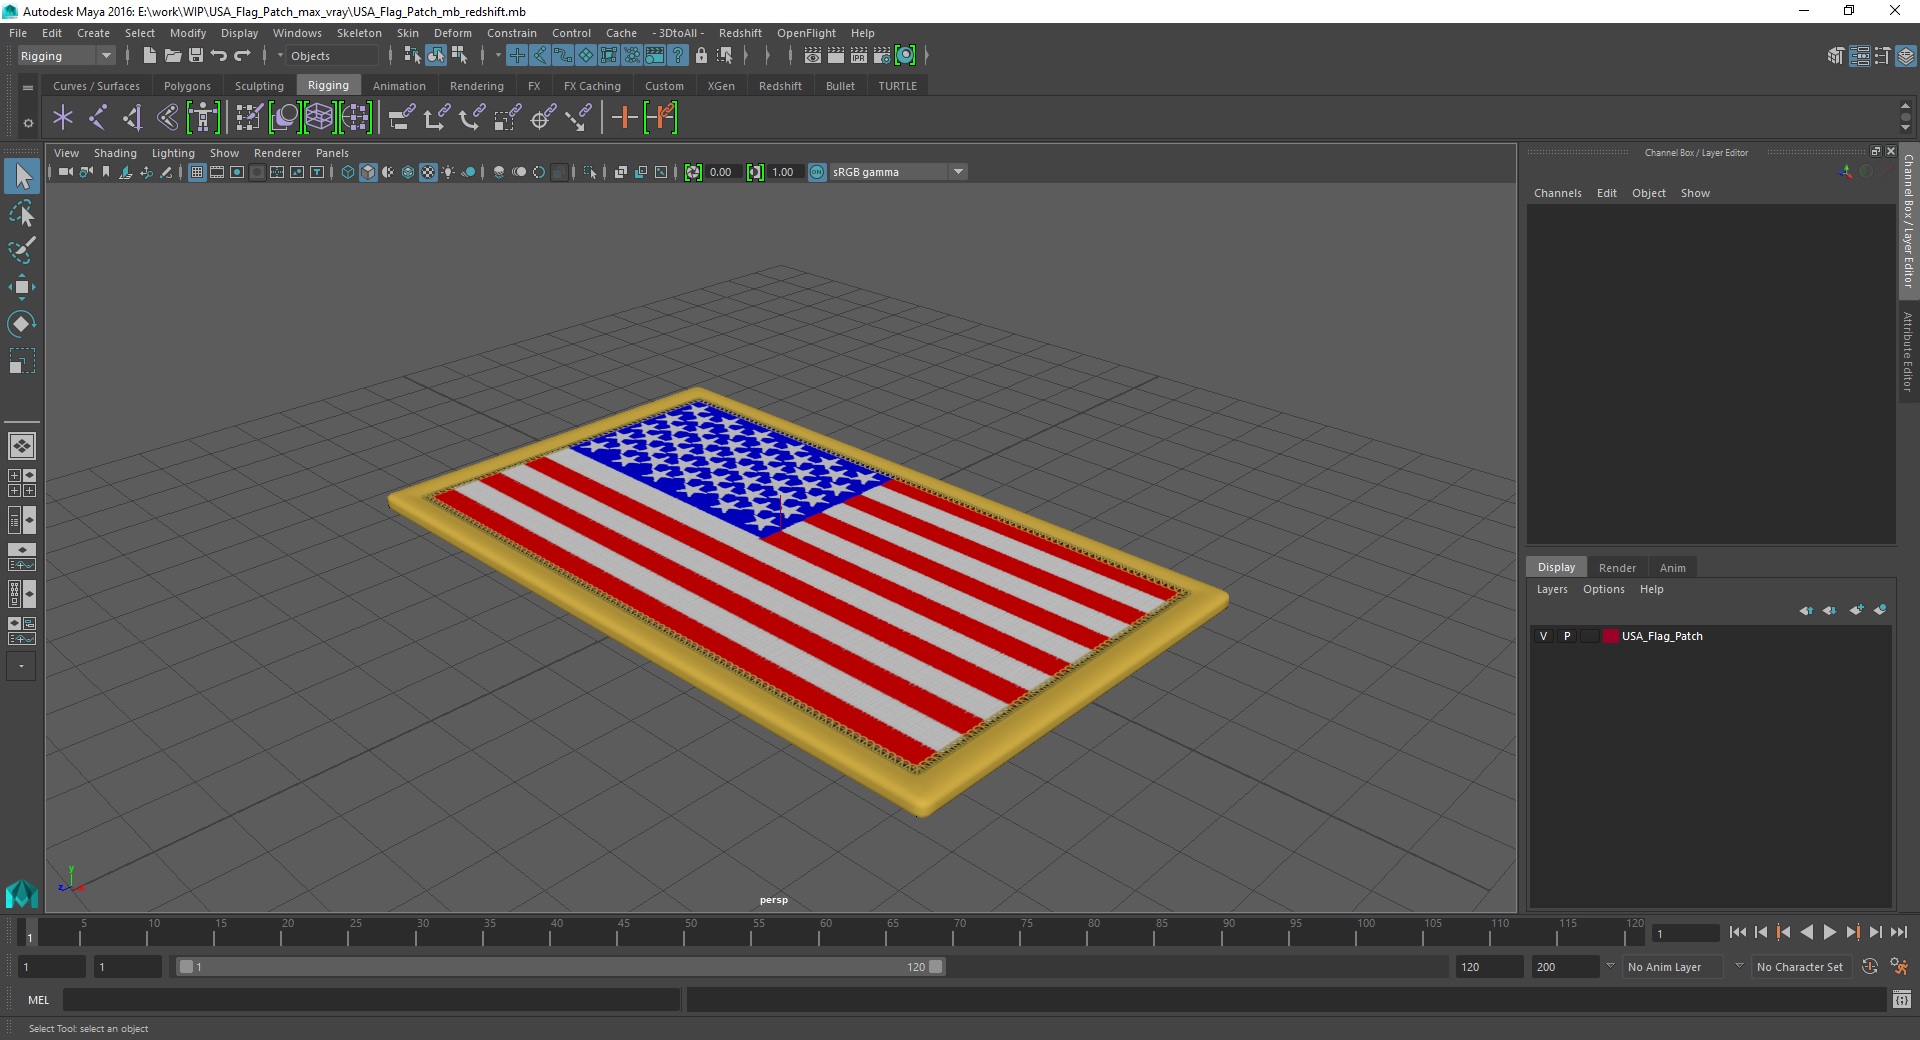Activate the Move tool in the toolbox
The image size is (1920, 1040).
pos(22,287)
